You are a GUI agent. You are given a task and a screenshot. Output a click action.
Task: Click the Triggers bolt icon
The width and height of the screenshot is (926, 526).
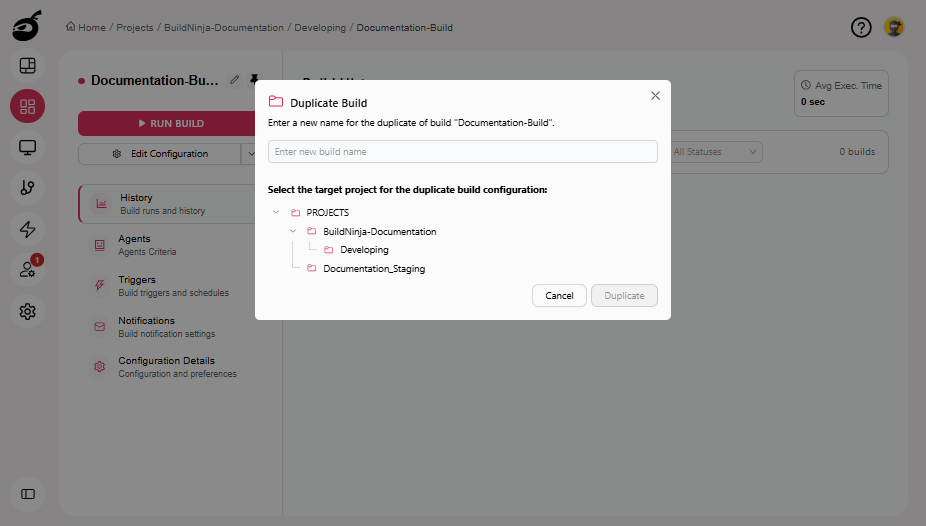pyautogui.click(x=100, y=286)
